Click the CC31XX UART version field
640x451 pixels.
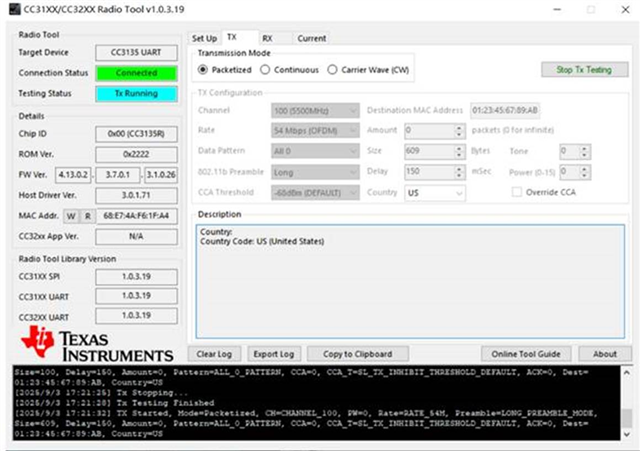pos(136,295)
